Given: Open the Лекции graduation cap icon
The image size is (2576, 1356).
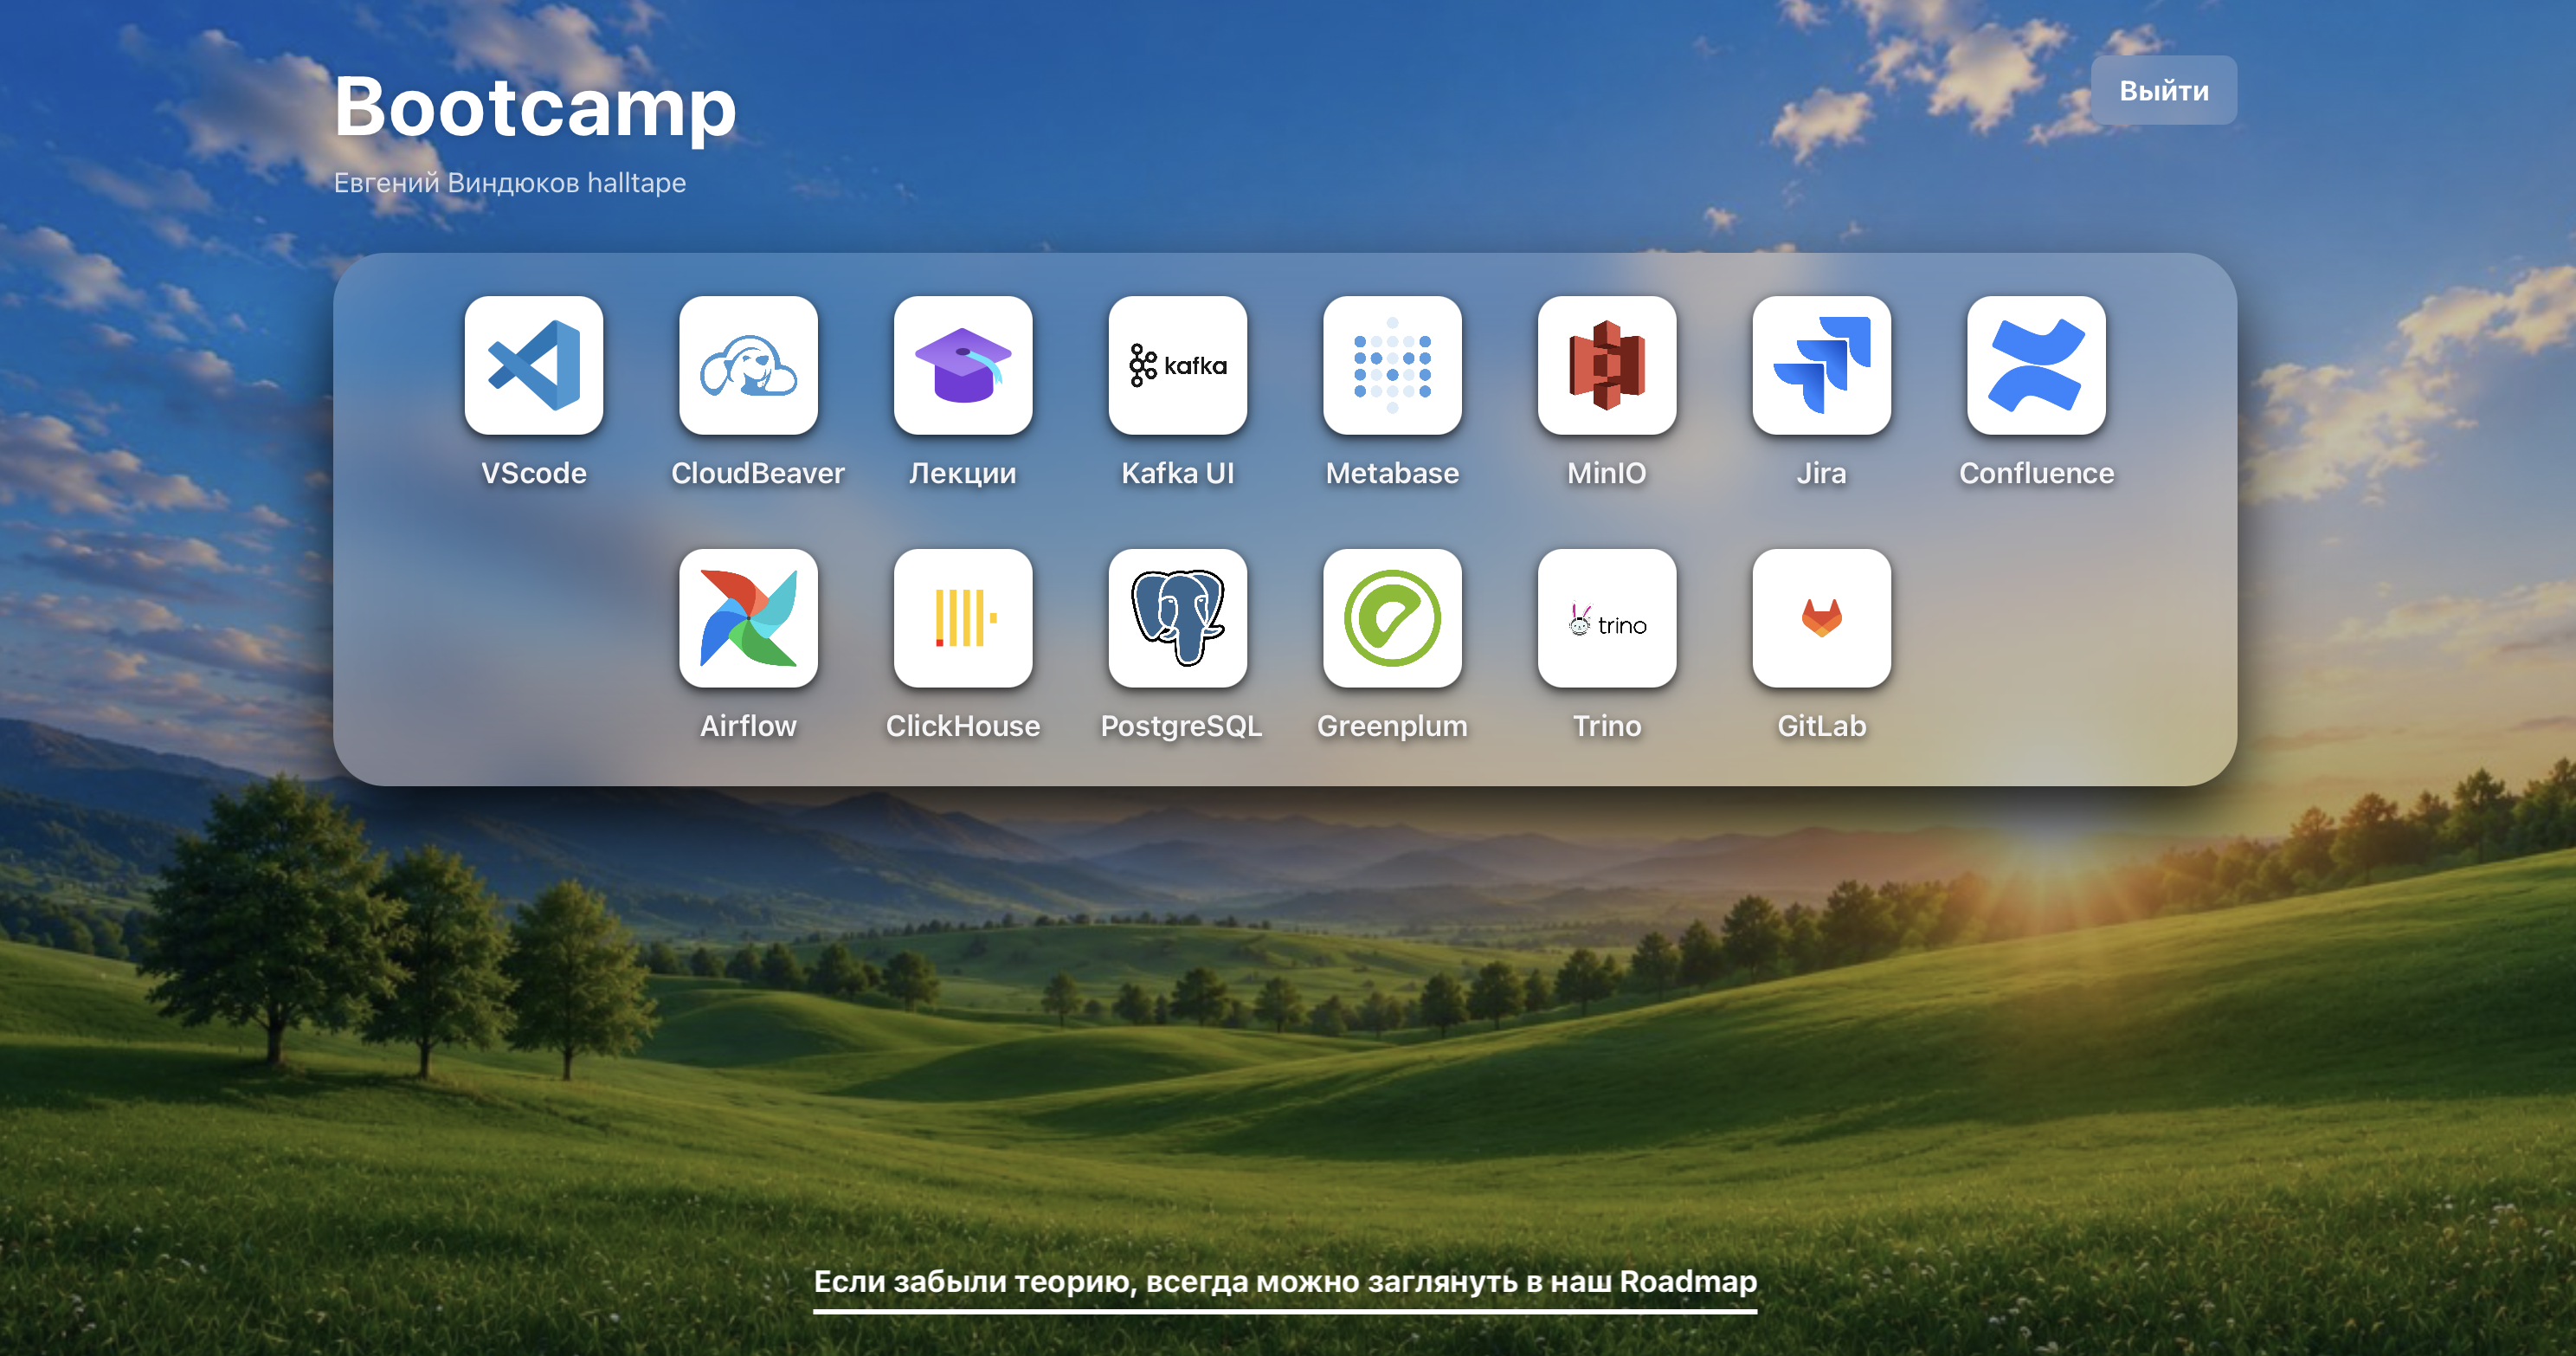Looking at the screenshot, I should click(x=963, y=365).
